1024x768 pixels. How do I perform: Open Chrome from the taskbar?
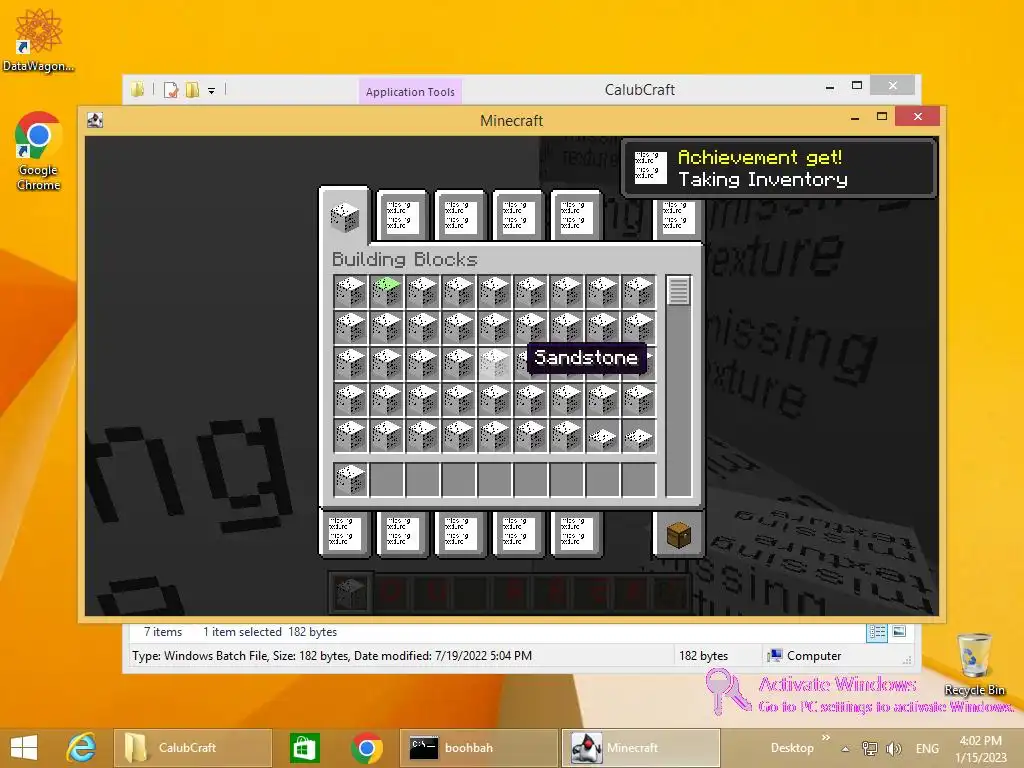pos(366,748)
